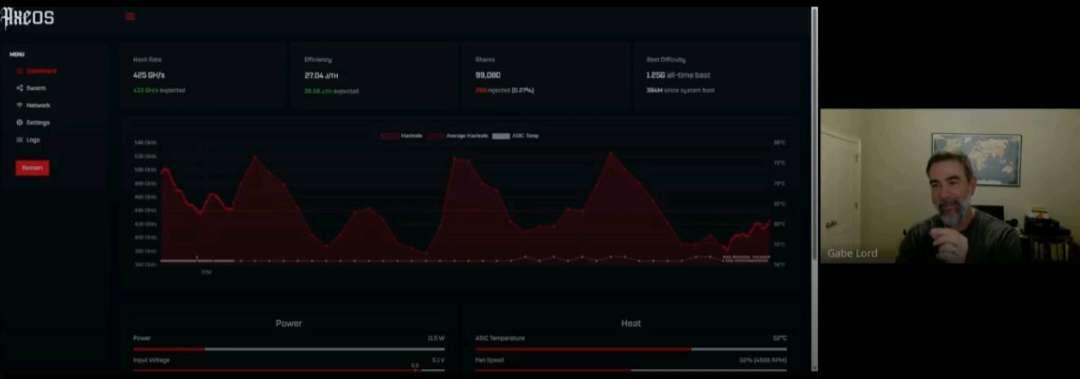The image size is (1080, 379).
Task: Open the Dashboard icon in sidebar
Action: pos(20,71)
